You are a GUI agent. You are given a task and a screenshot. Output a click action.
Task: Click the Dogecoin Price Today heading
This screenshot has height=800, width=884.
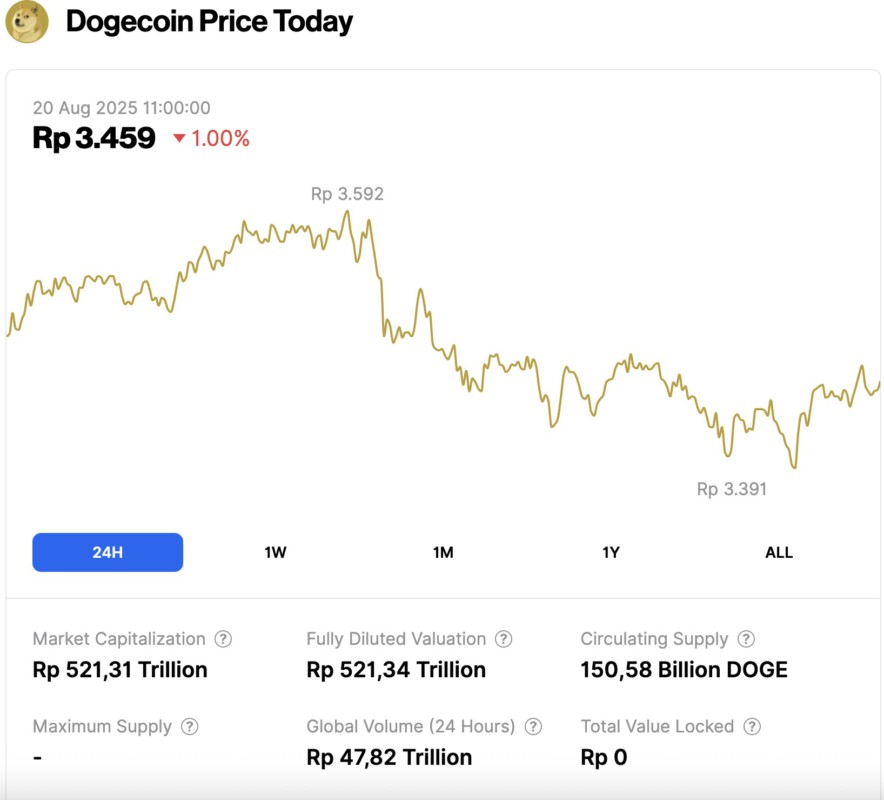[x=208, y=21]
